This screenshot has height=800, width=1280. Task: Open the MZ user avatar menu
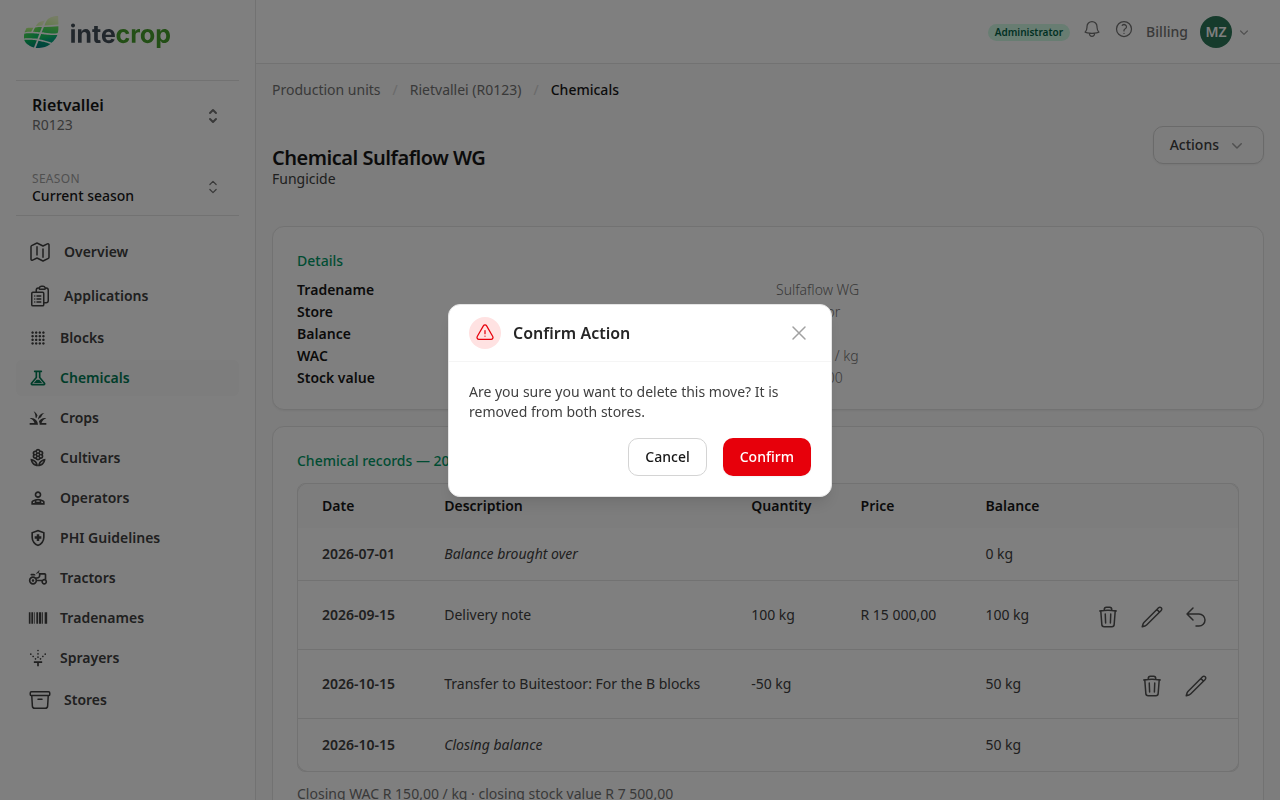pyautogui.click(x=1216, y=32)
